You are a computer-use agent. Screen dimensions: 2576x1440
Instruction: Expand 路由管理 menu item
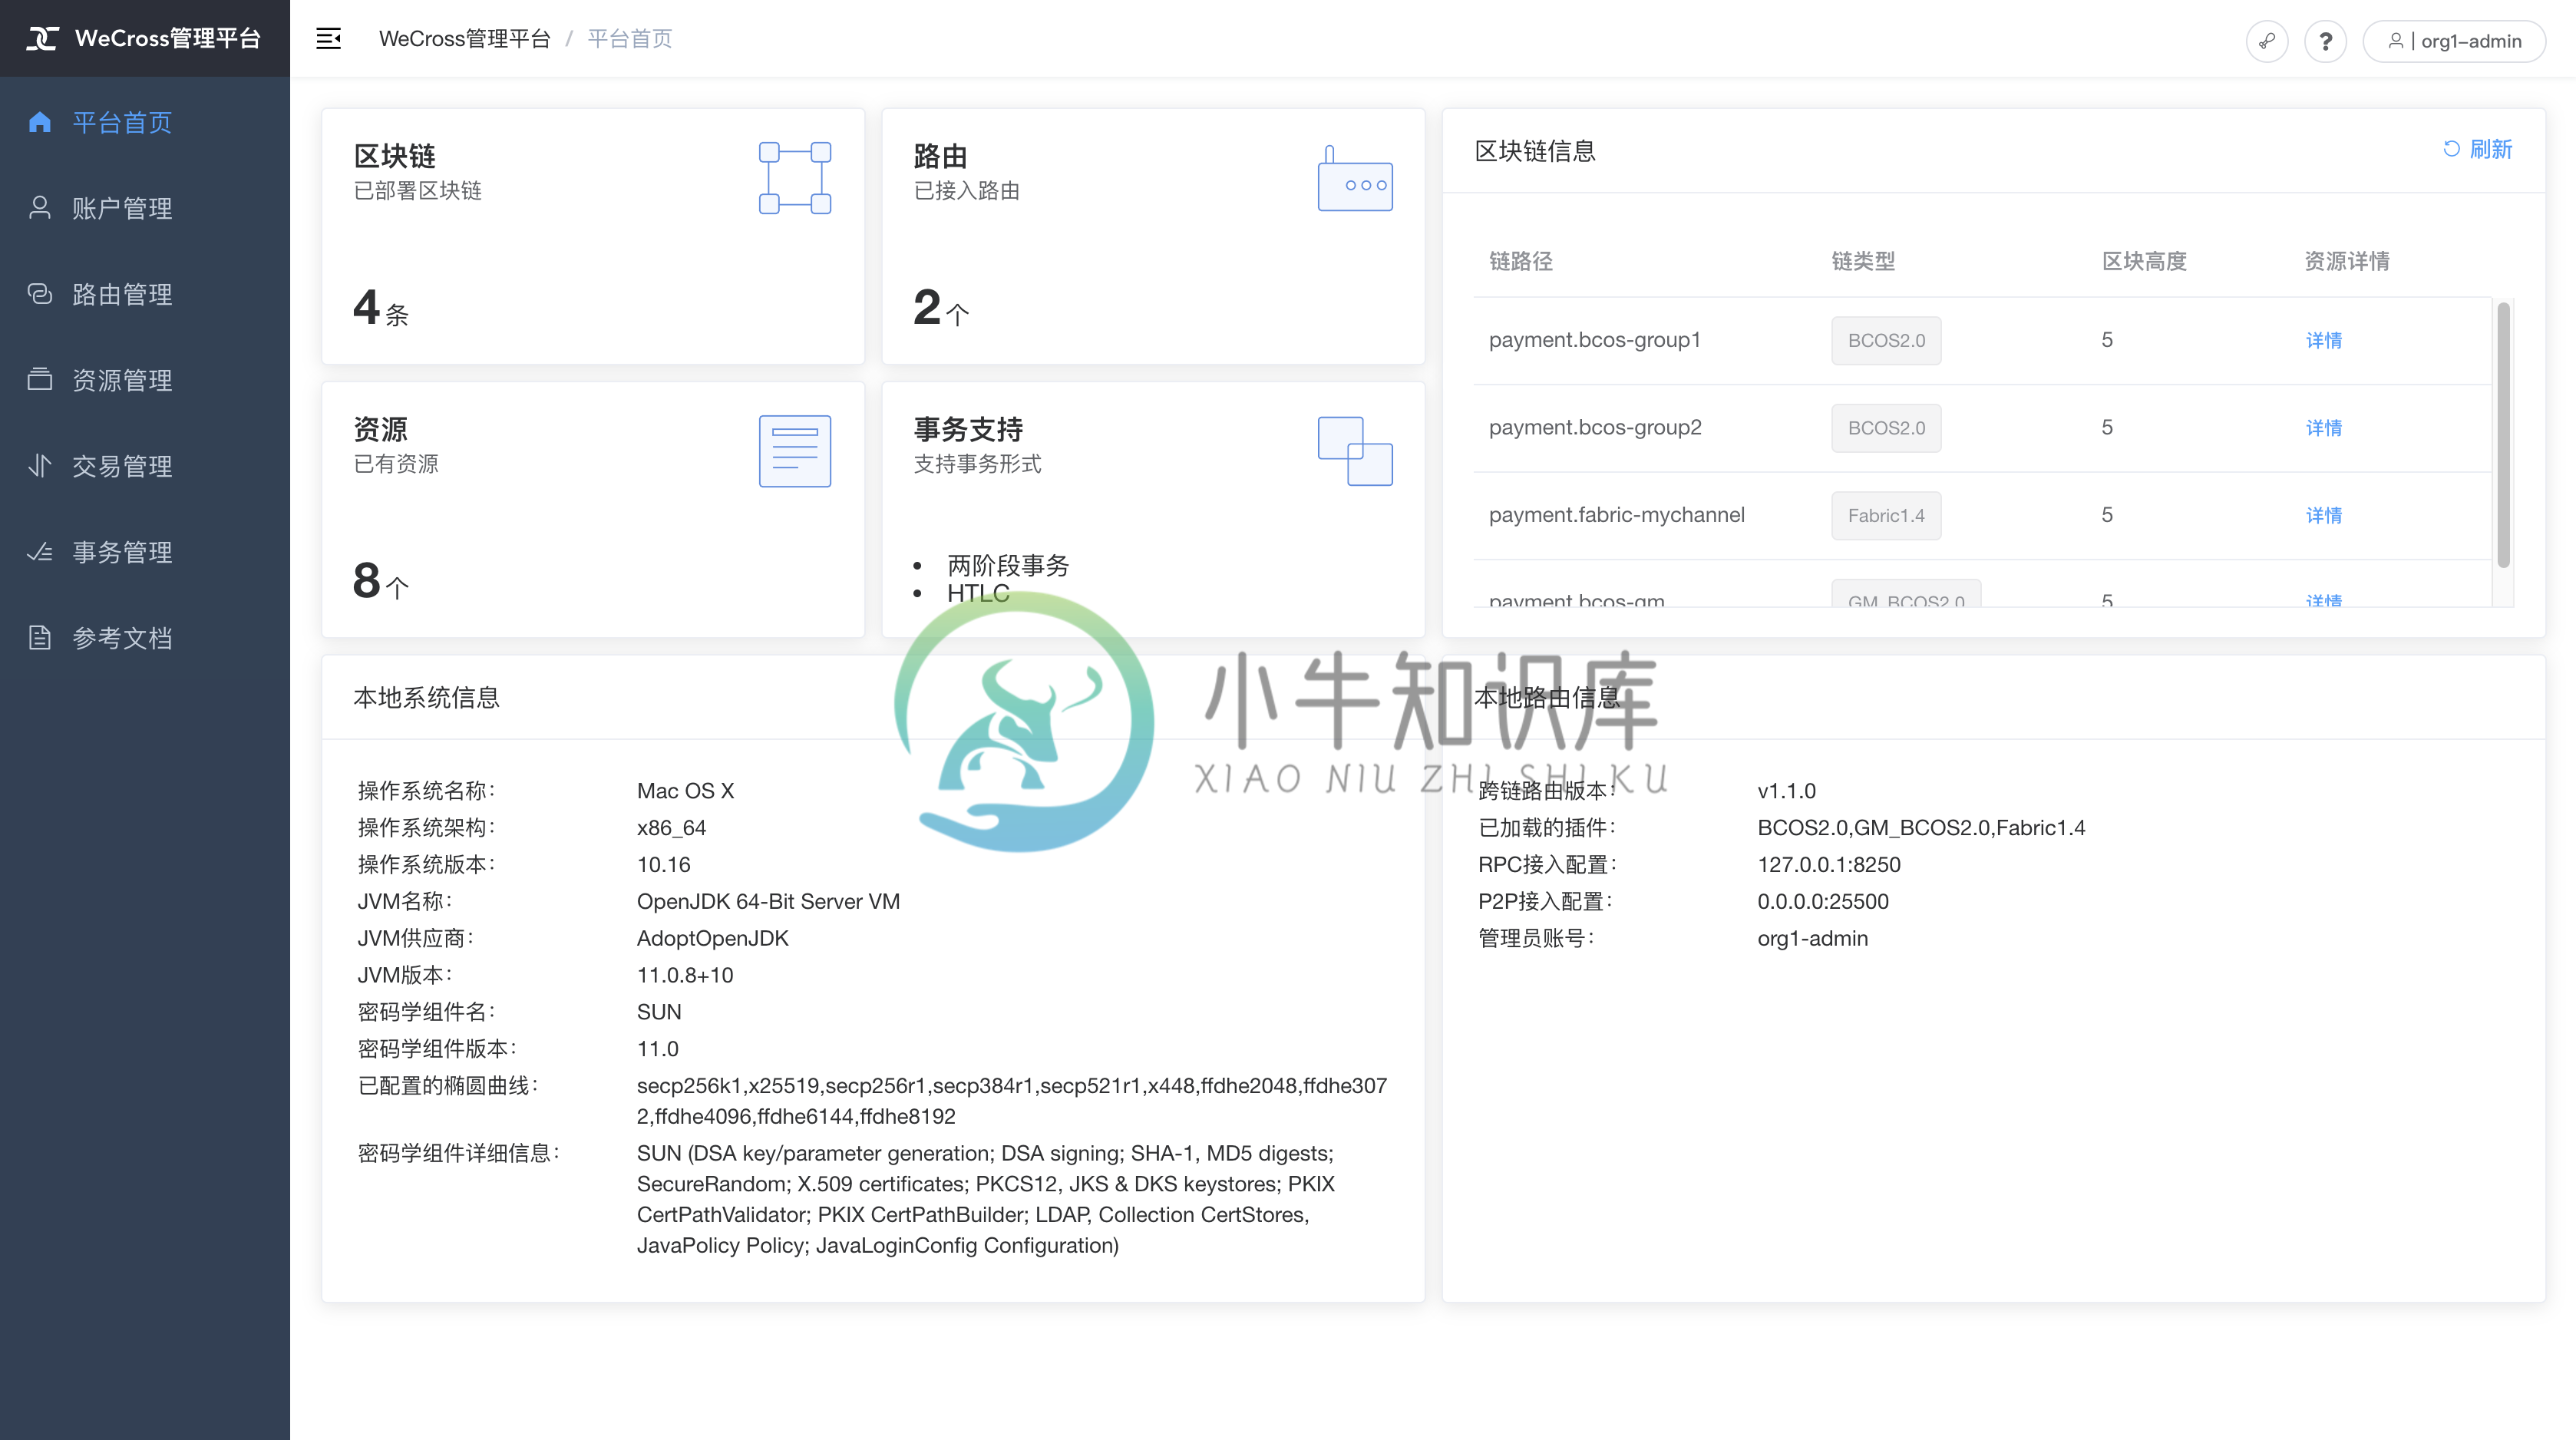(145, 294)
